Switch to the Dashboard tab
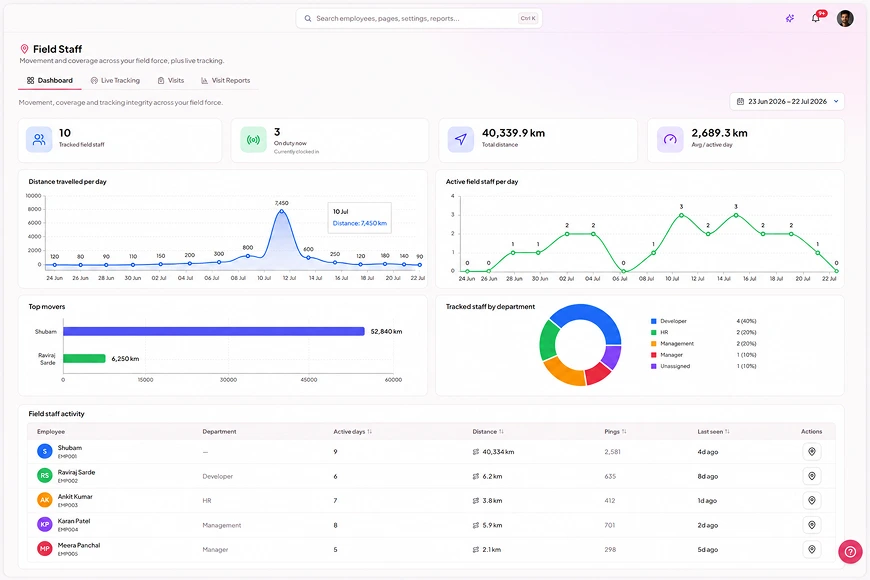 tap(50, 80)
